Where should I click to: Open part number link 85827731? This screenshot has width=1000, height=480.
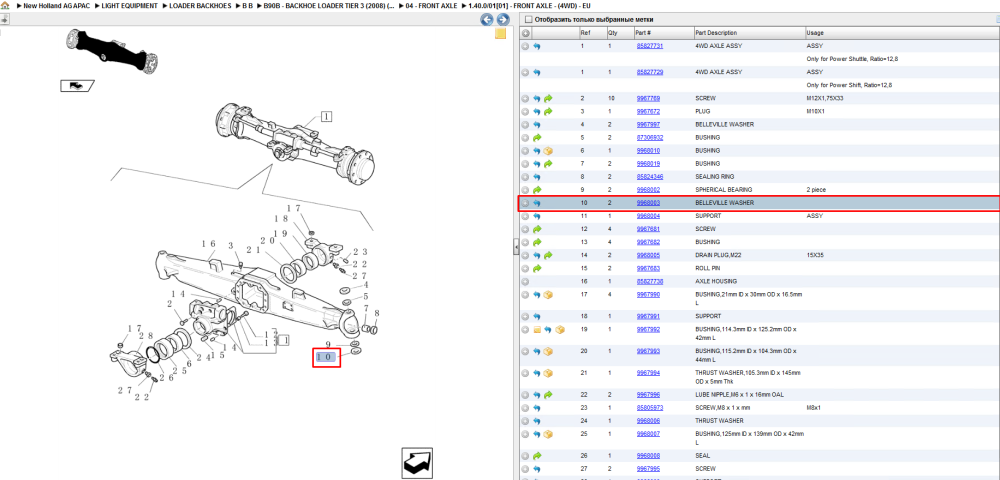coord(649,47)
